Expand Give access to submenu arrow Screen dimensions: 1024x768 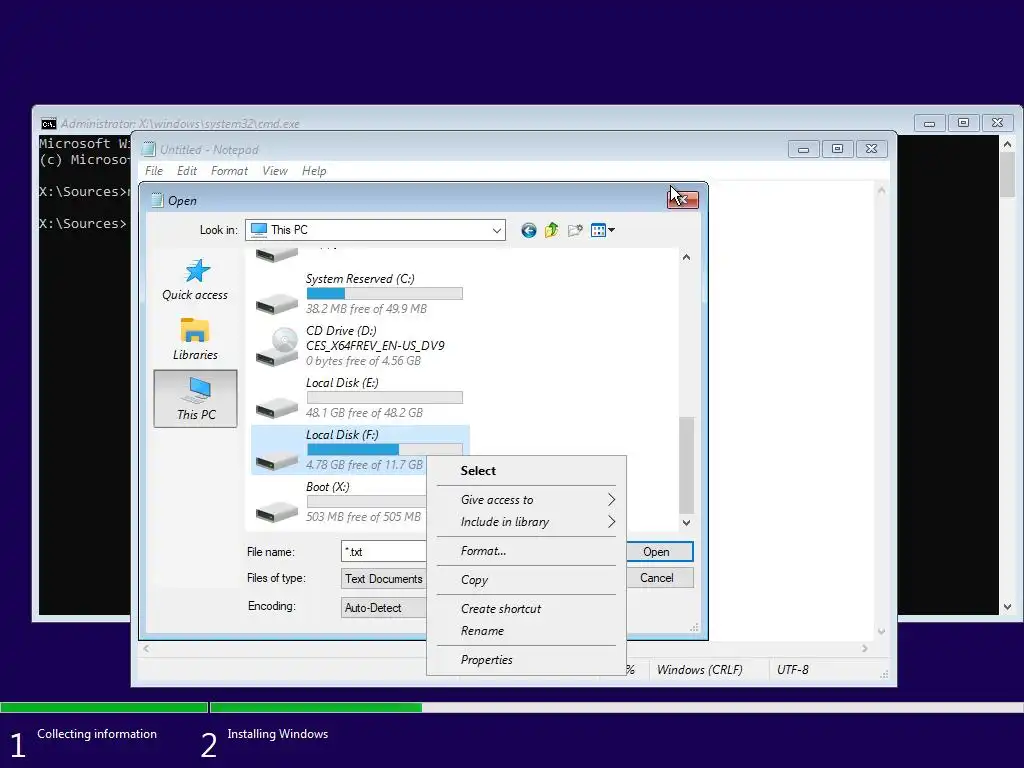[x=611, y=500]
